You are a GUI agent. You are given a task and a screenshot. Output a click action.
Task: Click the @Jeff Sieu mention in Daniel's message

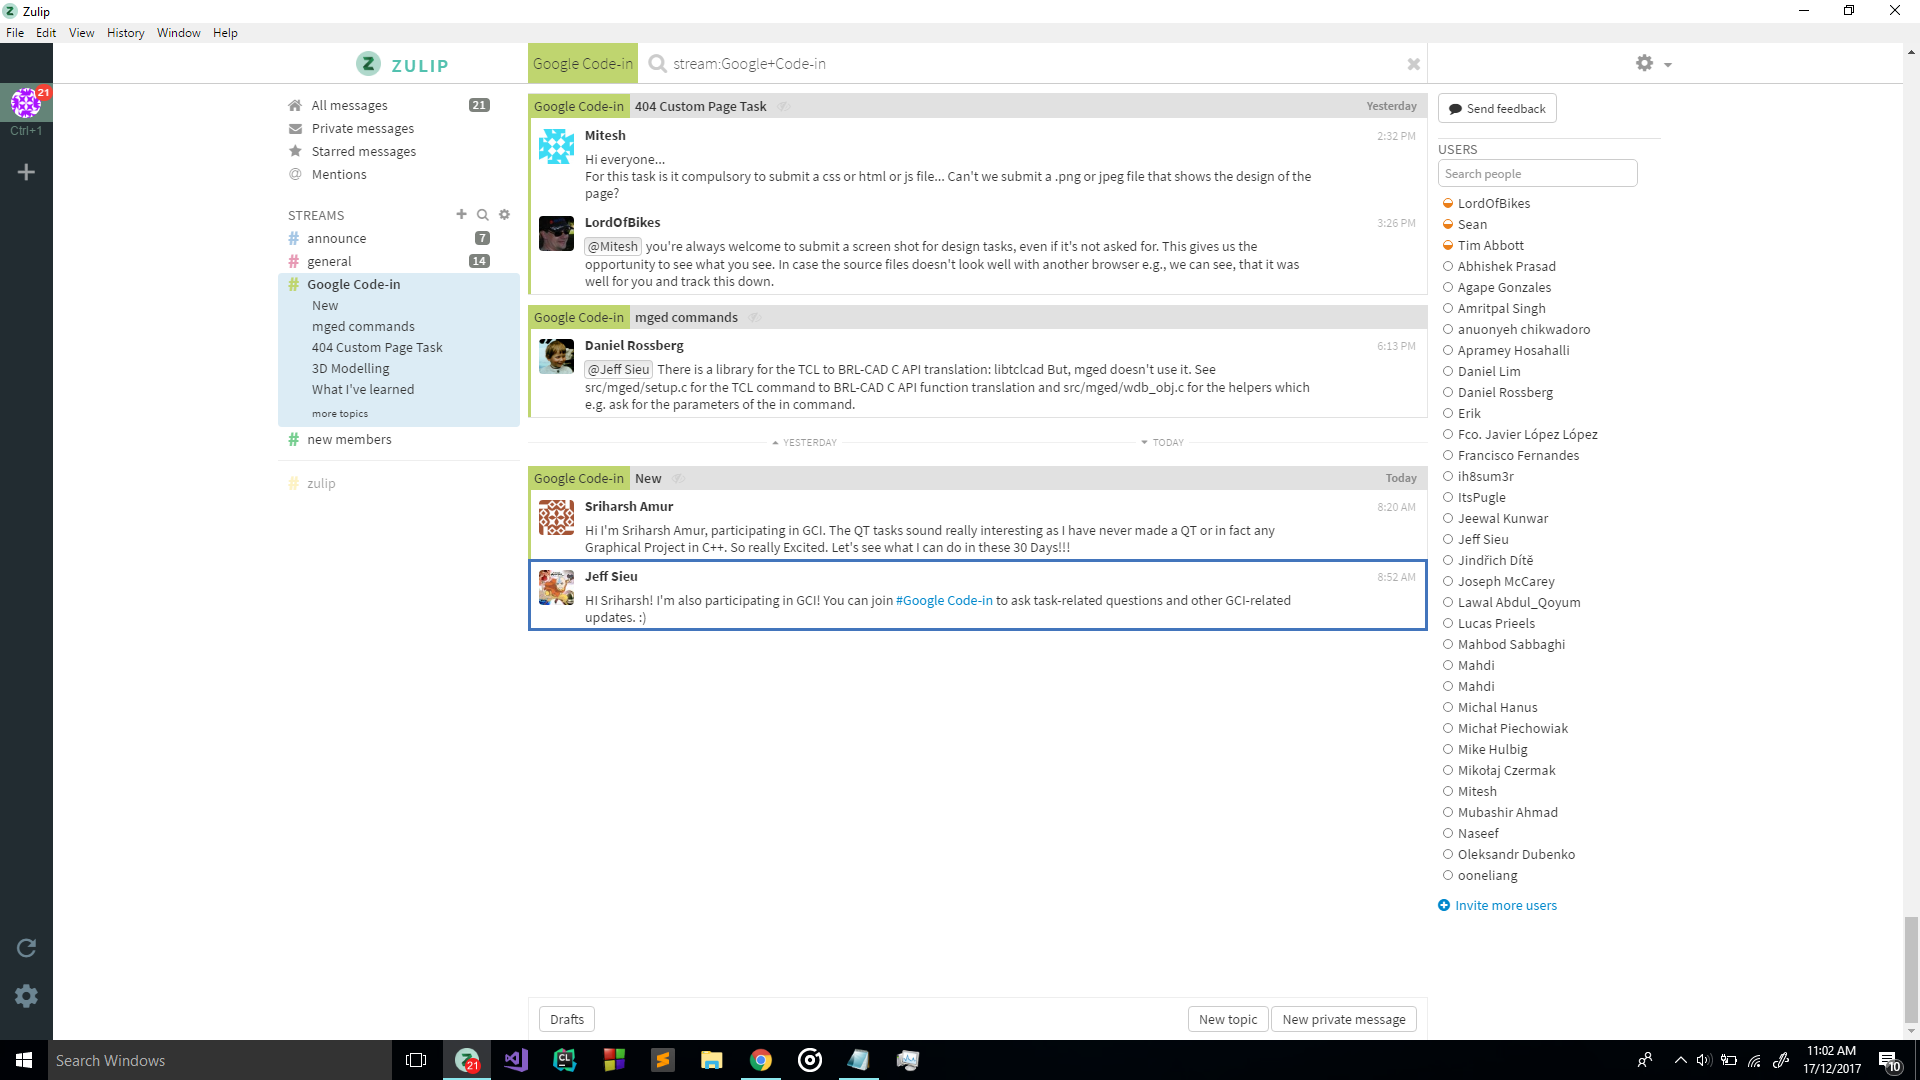pos(618,369)
